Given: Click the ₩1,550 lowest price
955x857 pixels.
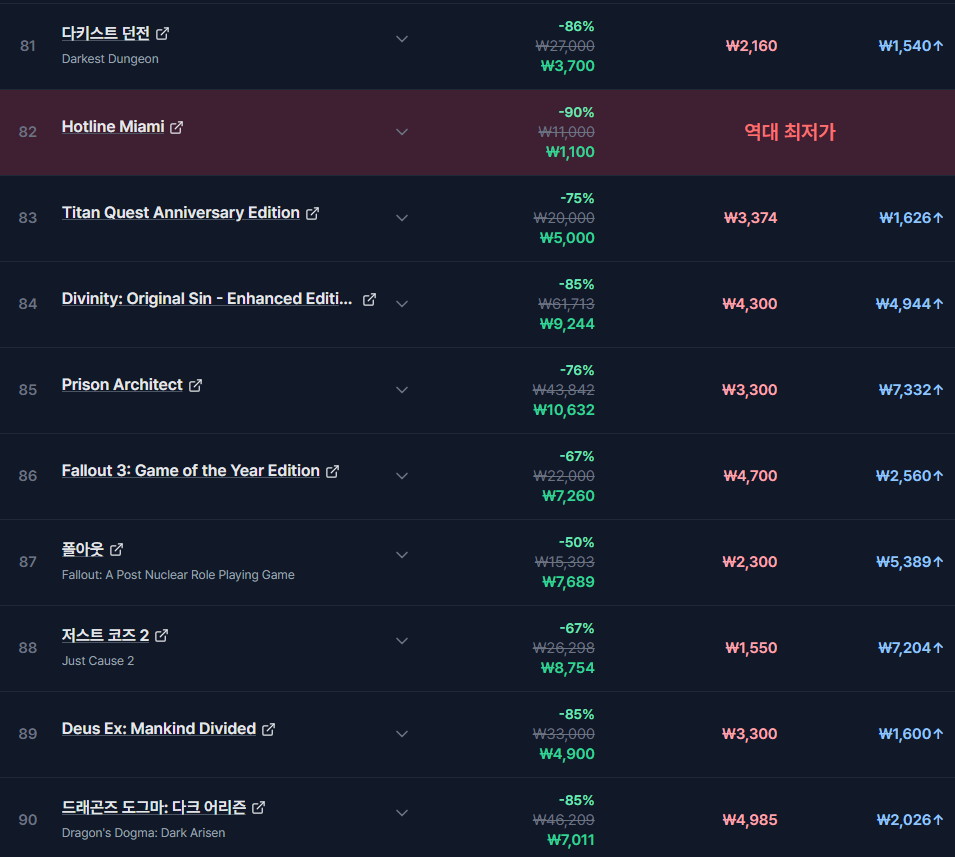Looking at the screenshot, I should click(x=751, y=647).
